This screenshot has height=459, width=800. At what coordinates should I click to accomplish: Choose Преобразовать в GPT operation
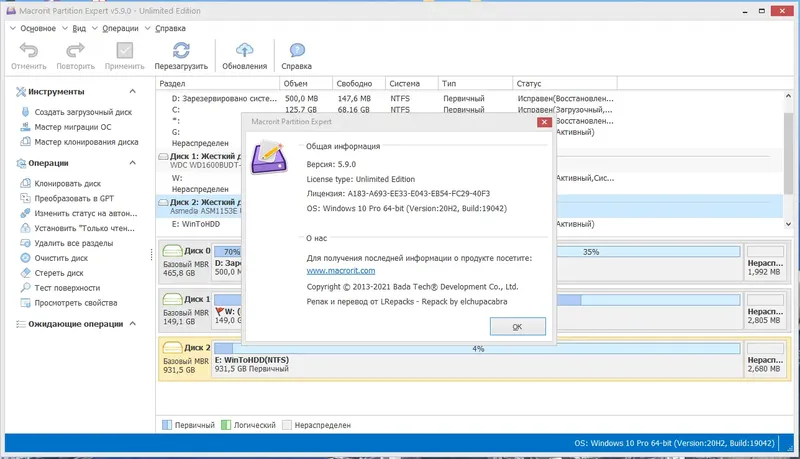[x=74, y=198]
